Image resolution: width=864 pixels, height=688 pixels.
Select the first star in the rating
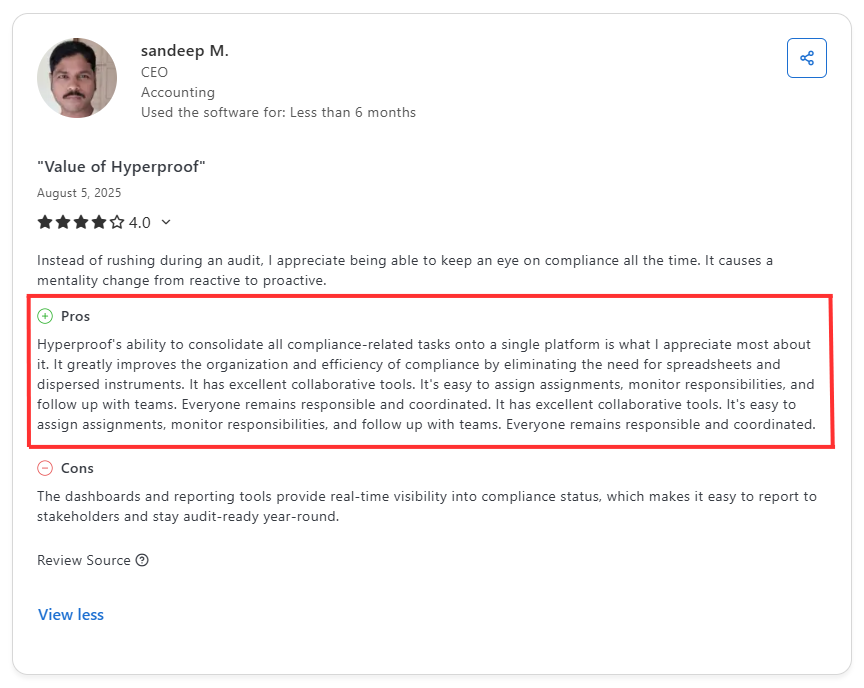44,222
